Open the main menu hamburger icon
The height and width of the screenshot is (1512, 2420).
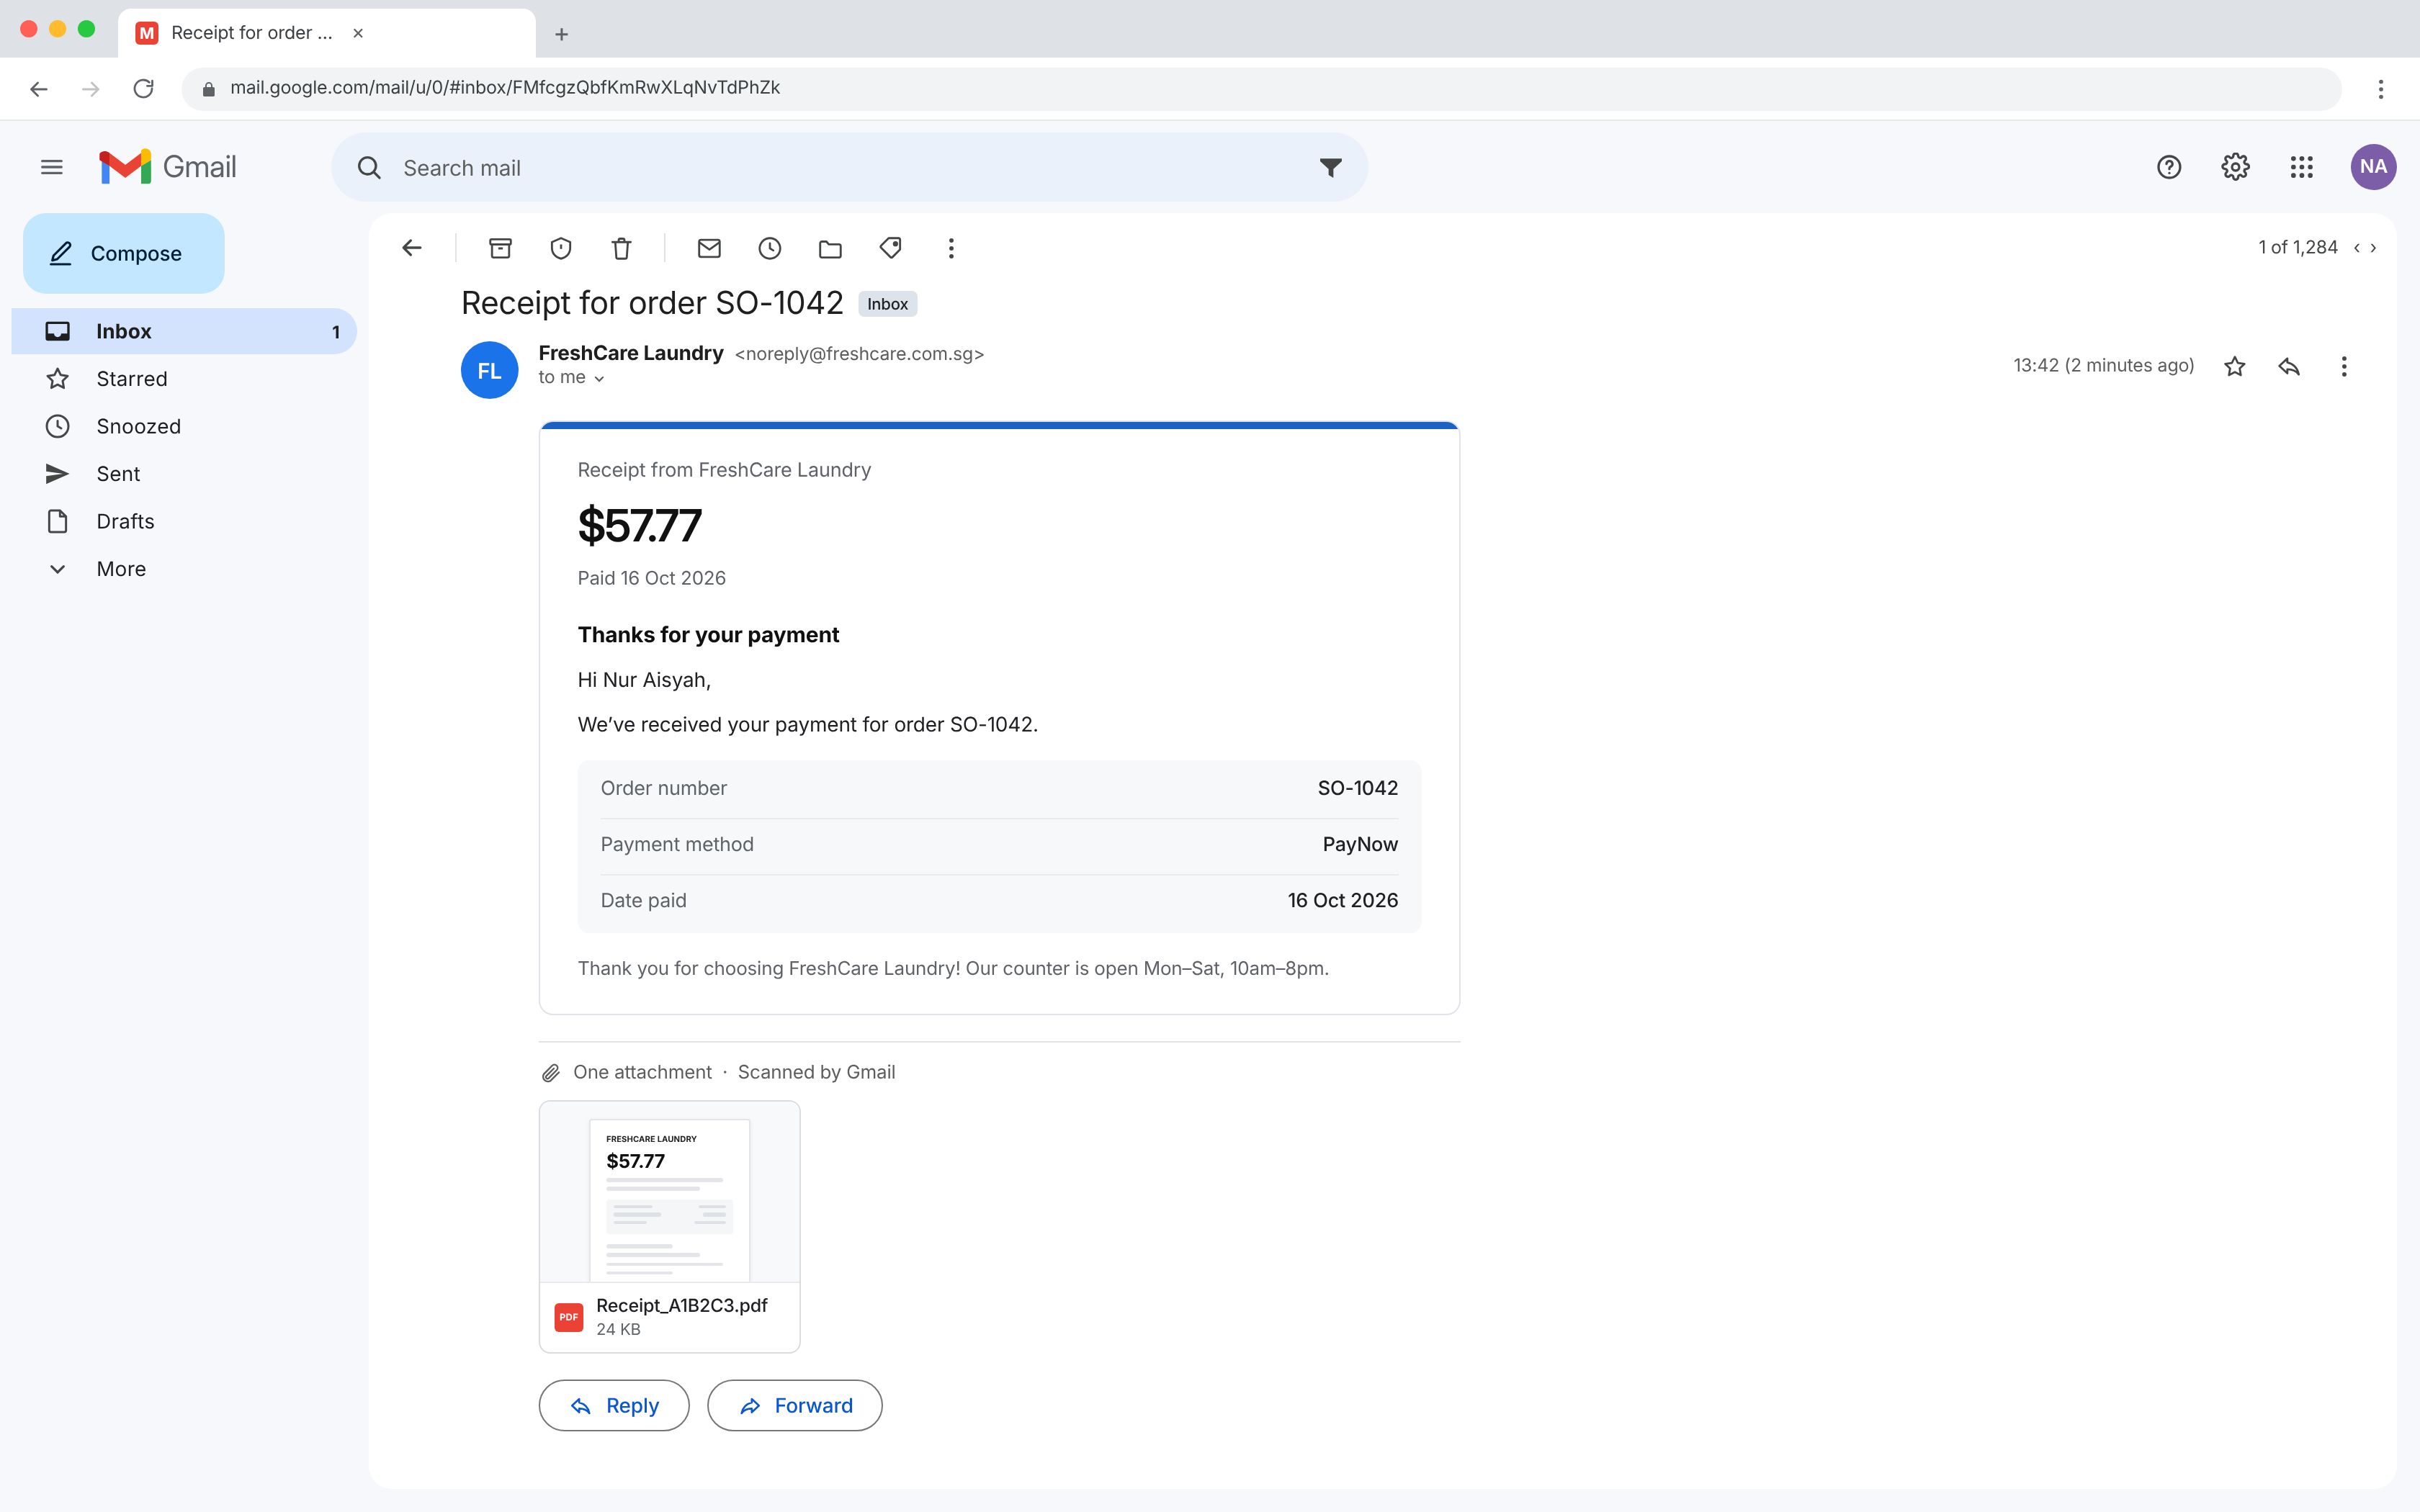(x=52, y=167)
